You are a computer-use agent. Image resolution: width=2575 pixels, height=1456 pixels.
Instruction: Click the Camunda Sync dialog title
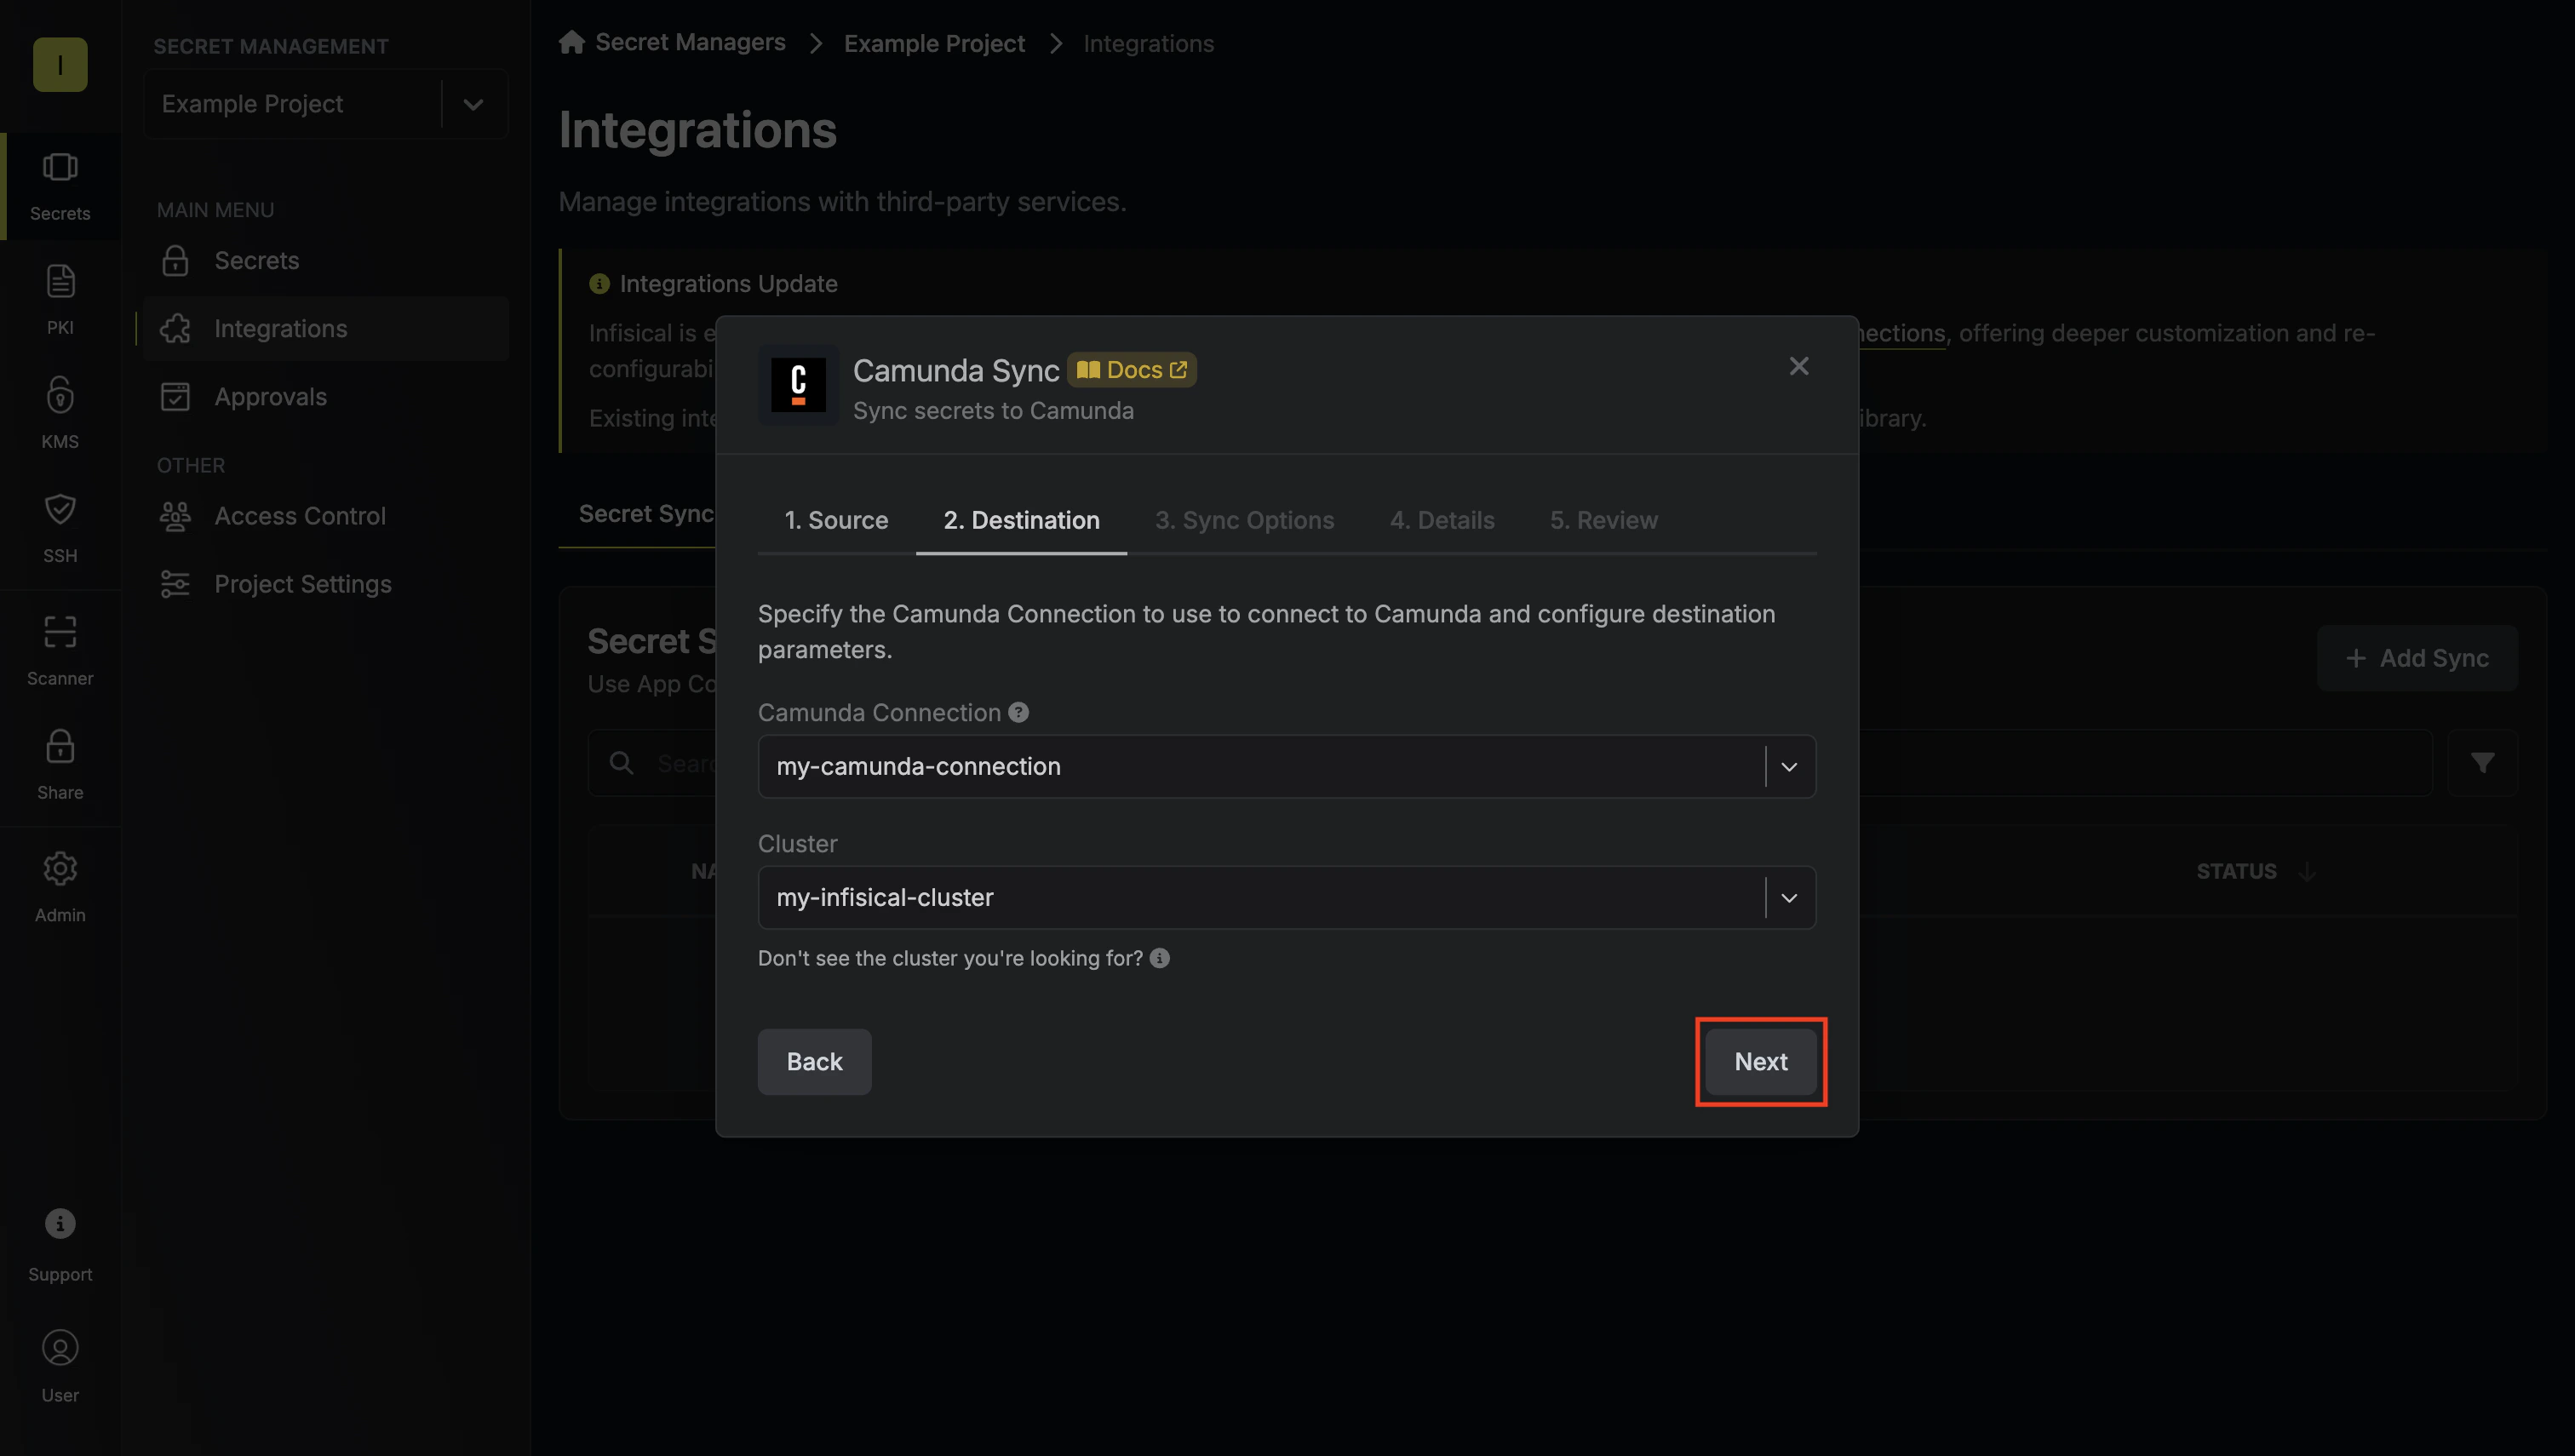[955, 370]
